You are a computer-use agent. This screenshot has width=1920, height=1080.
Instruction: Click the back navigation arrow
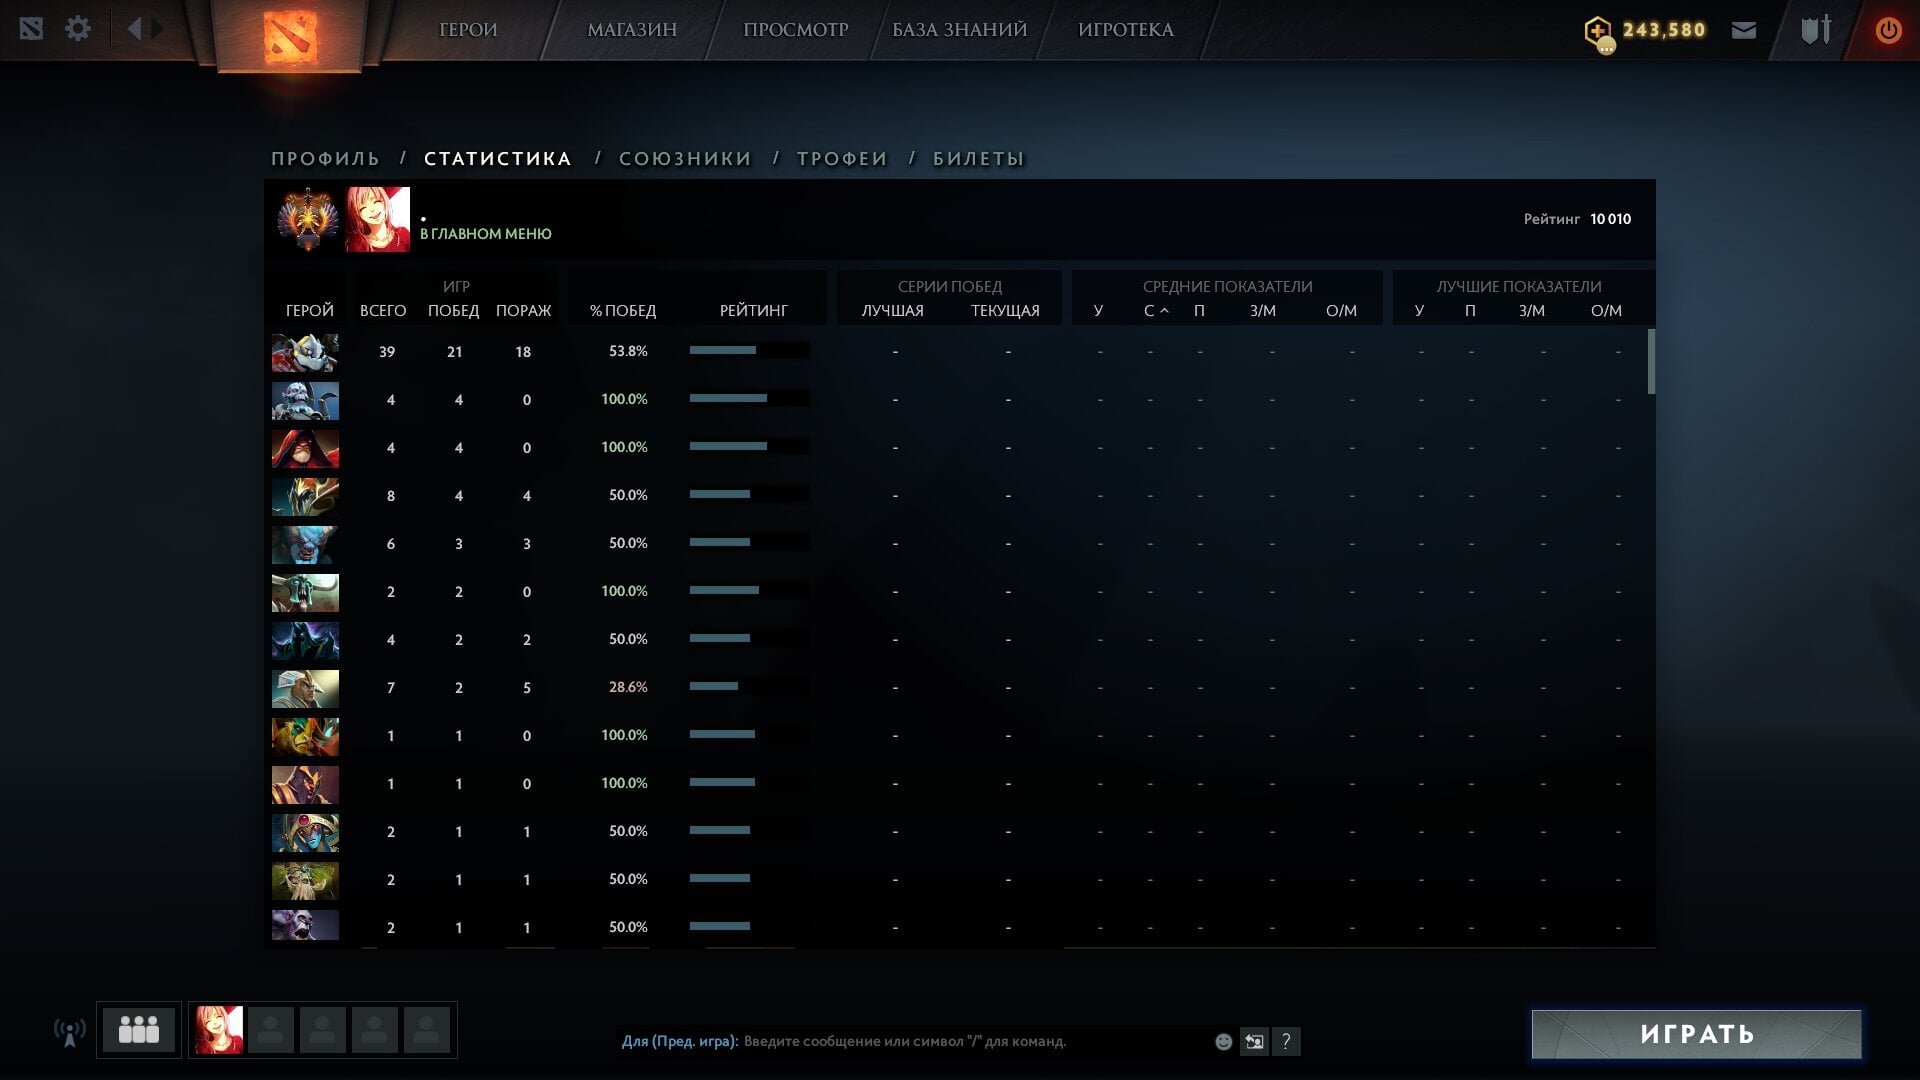[134, 29]
